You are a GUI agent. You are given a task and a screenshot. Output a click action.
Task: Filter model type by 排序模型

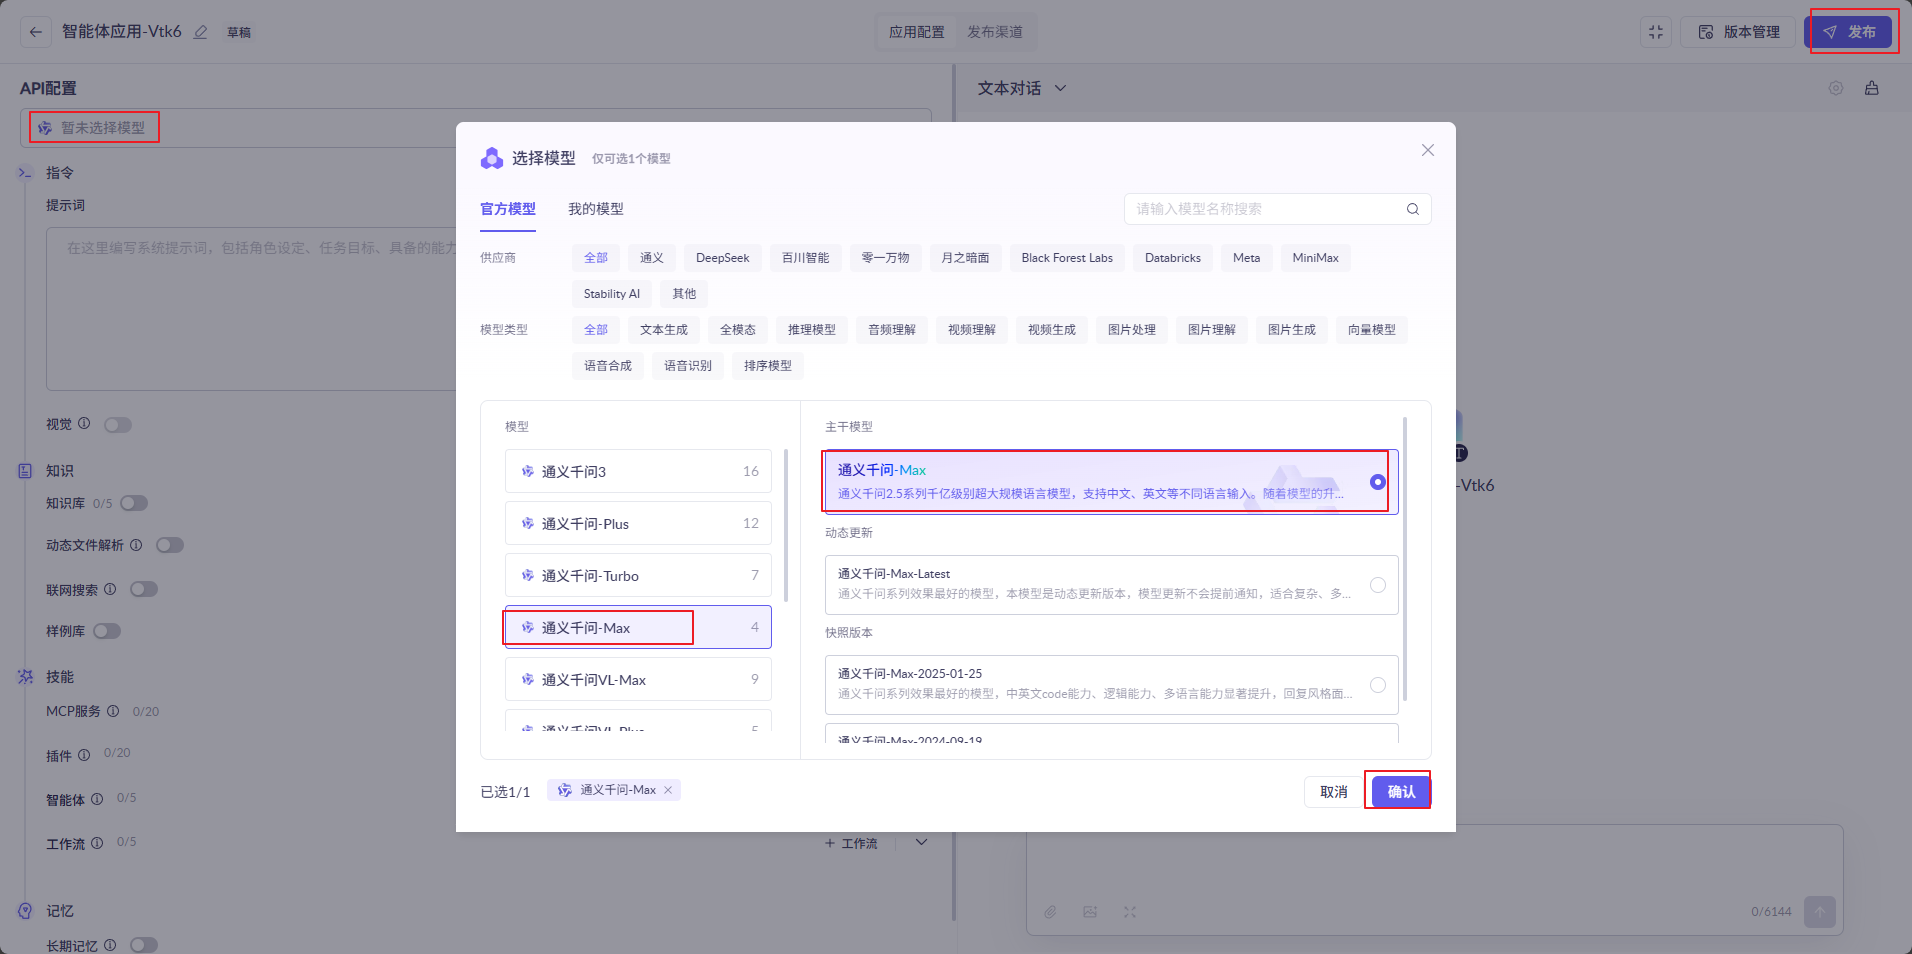tap(768, 366)
